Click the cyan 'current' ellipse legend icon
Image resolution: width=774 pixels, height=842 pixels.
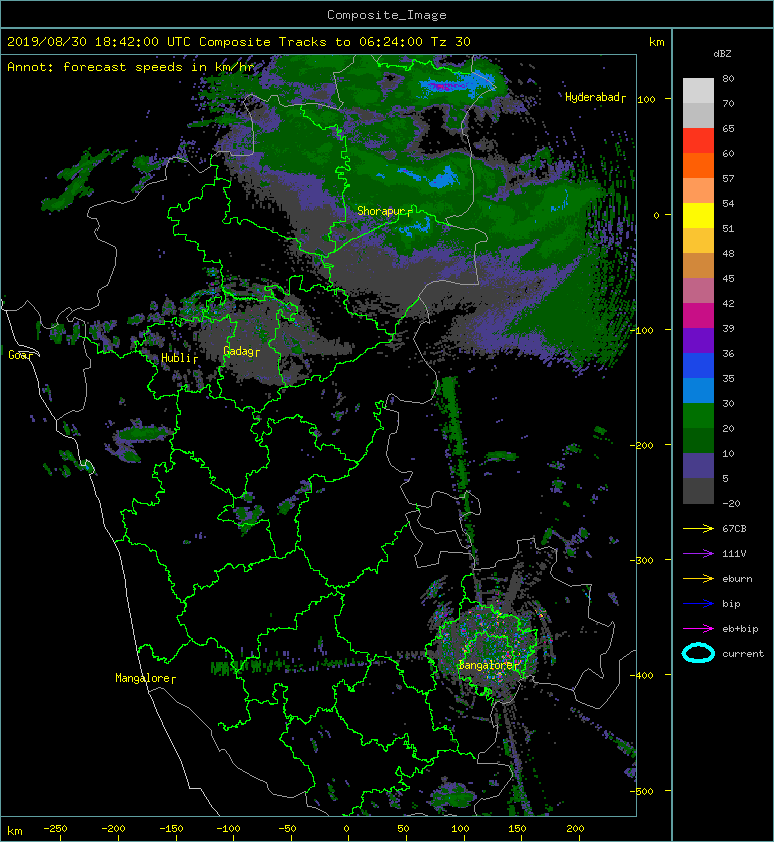coord(698,654)
